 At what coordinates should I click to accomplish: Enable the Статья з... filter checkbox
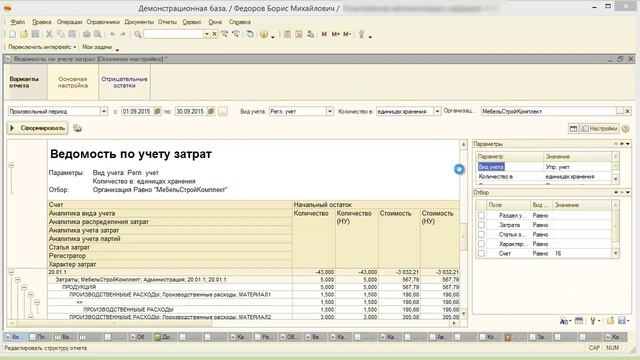click(x=481, y=234)
